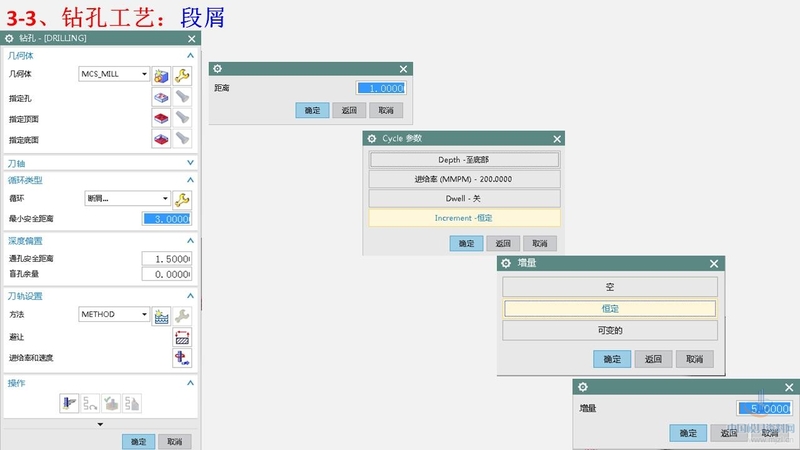Click the avoidance (避让) icon
The height and width of the screenshot is (450, 800).
pyautogui.click(x=182, y=337)
